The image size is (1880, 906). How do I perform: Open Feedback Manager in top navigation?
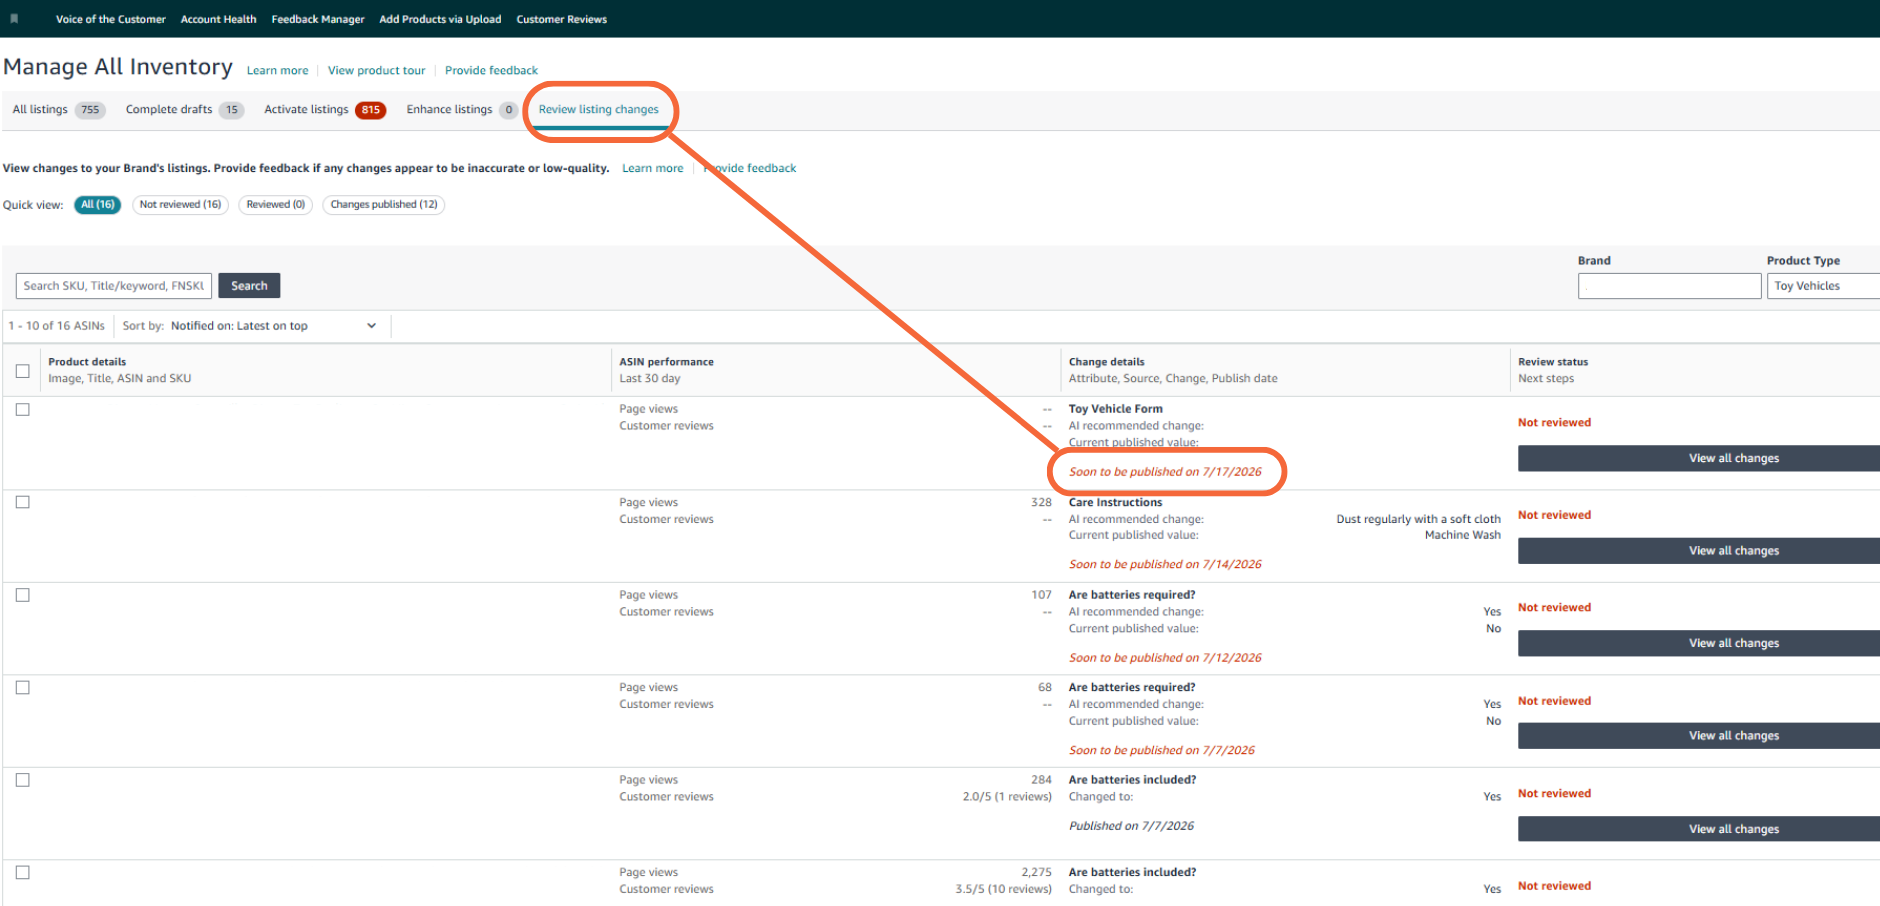click(318, 19)
